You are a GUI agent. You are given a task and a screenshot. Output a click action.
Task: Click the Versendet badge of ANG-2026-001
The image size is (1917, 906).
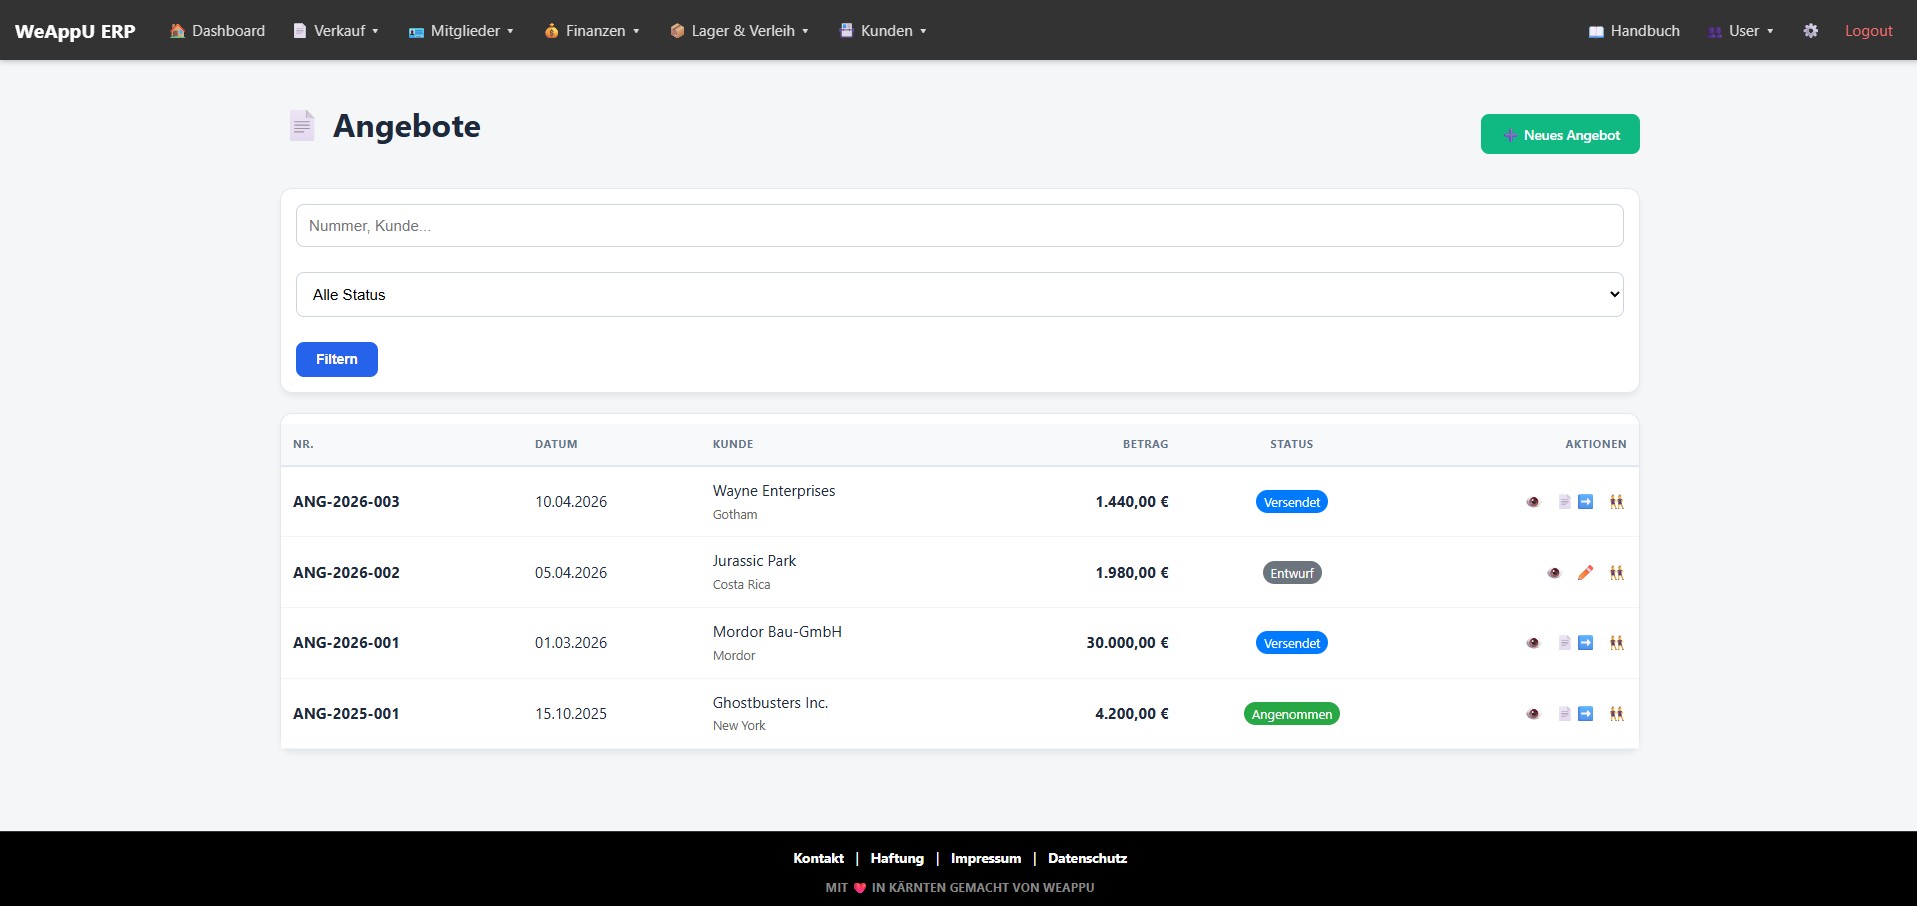tap(1291, 643)
